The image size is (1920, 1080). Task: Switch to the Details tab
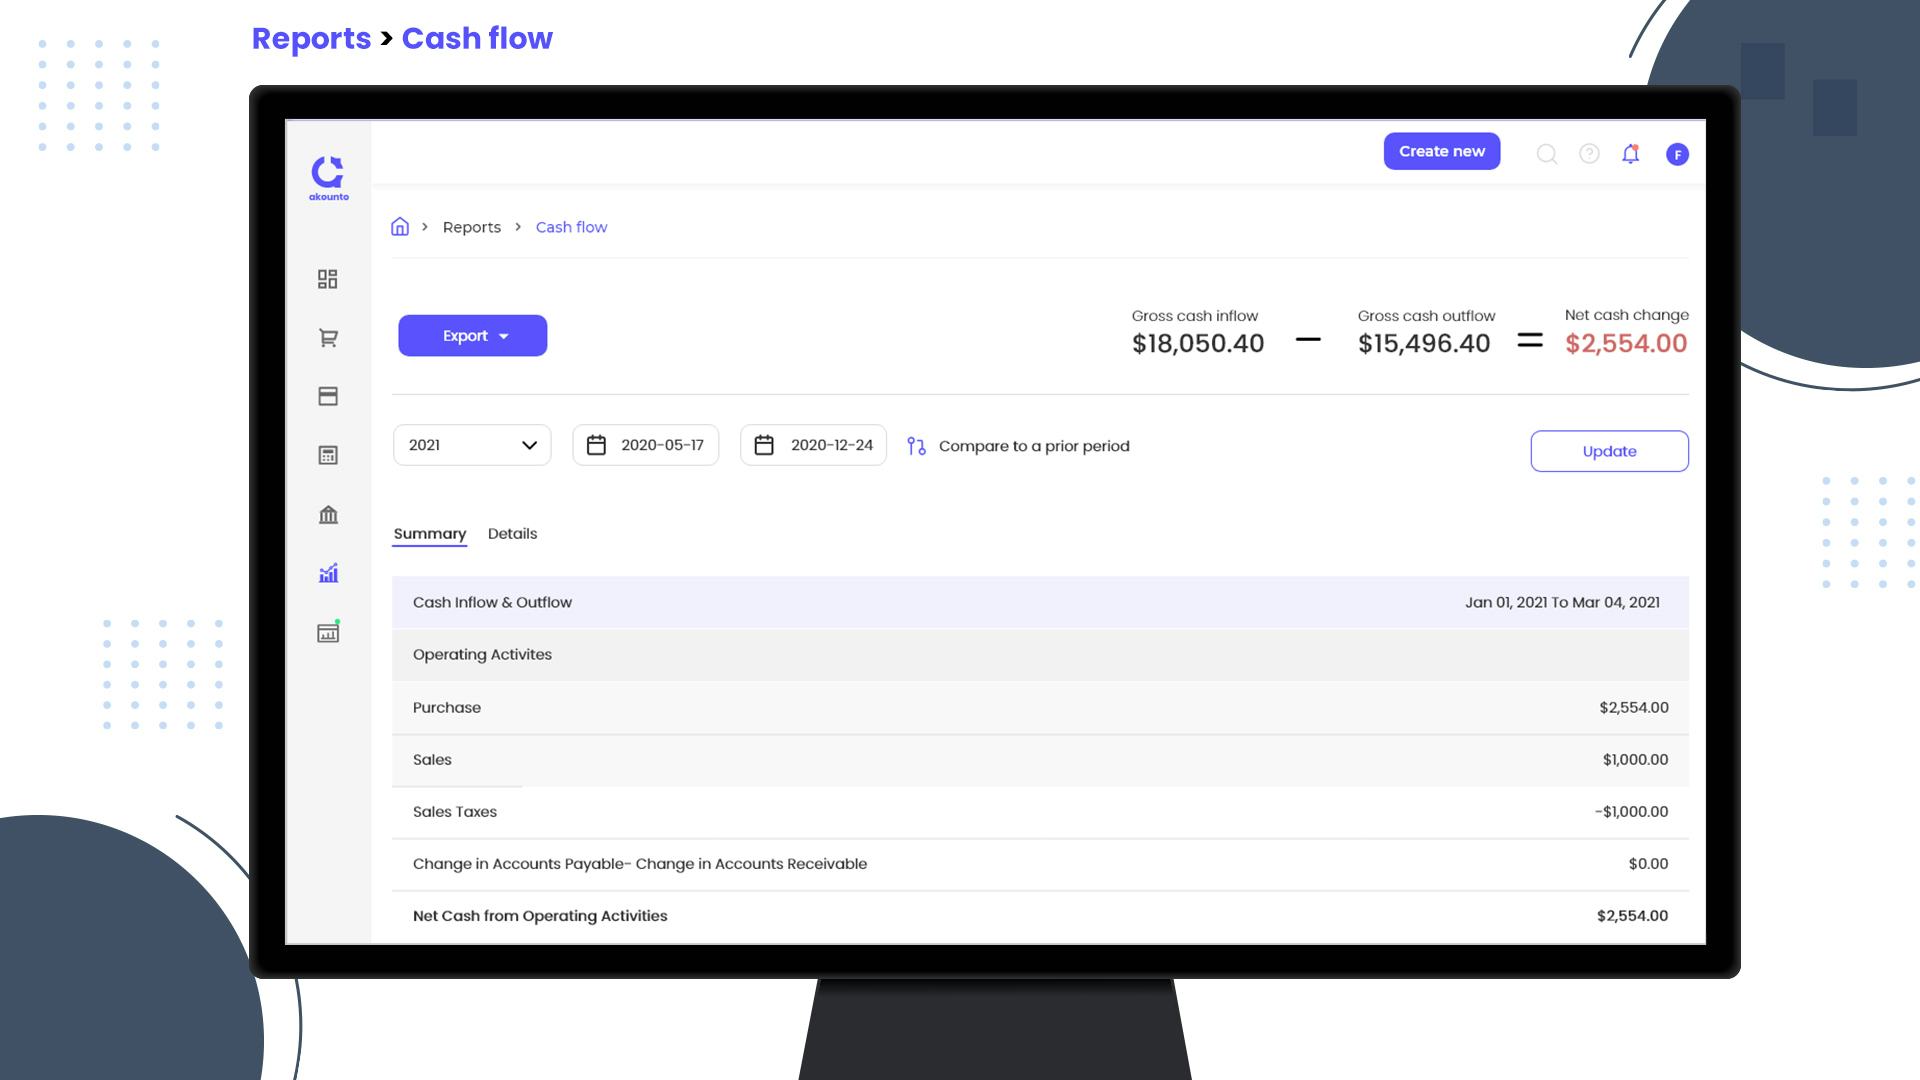(512, 534)
